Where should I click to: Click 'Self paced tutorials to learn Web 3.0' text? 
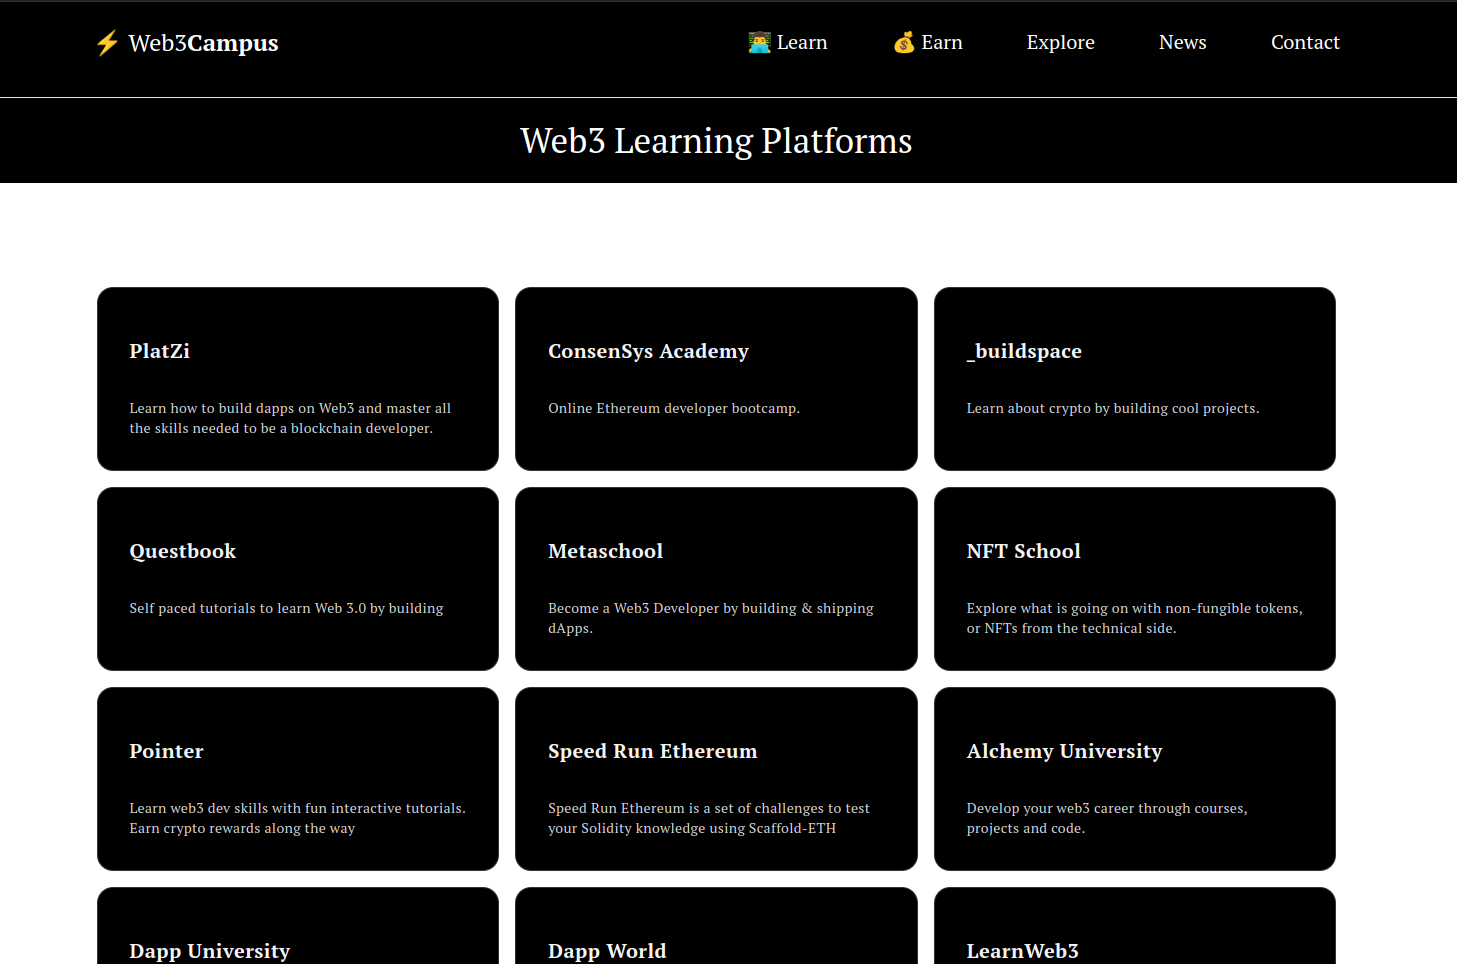[286, 608]
